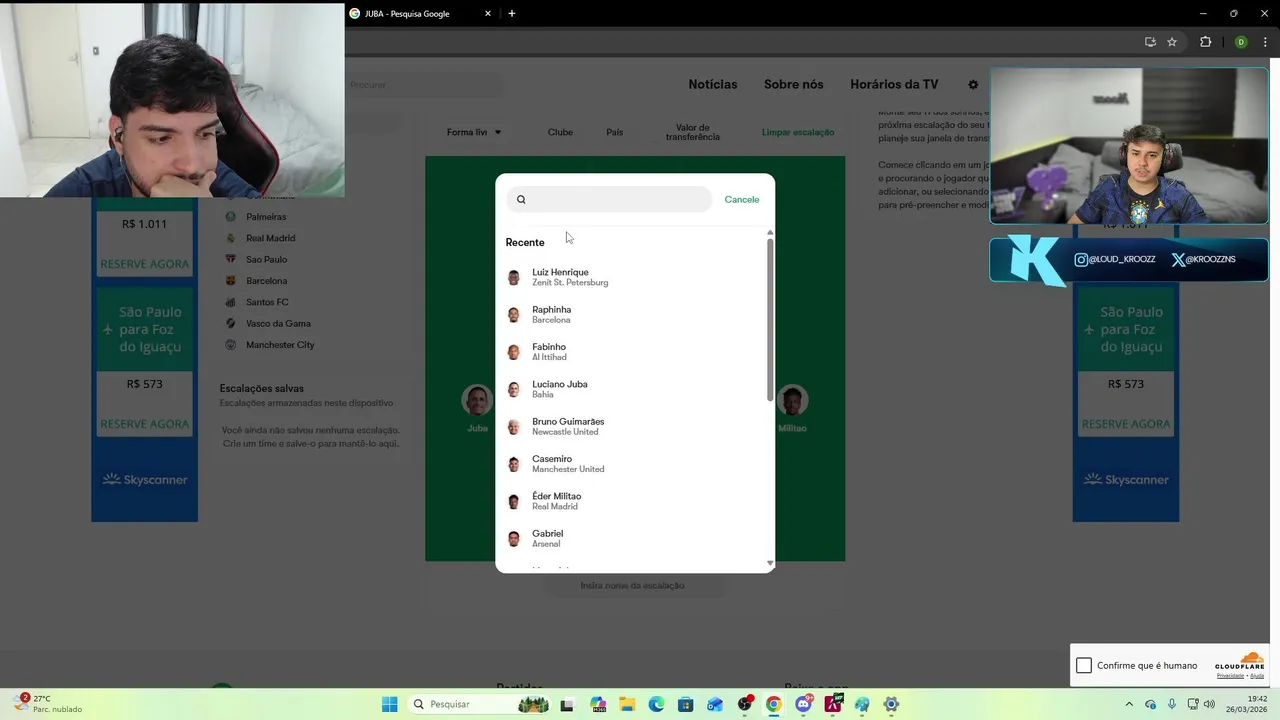The width and height of the screenshot is (1280, 720).
Task: Open a new browser tab
Action: click(512, 14)
